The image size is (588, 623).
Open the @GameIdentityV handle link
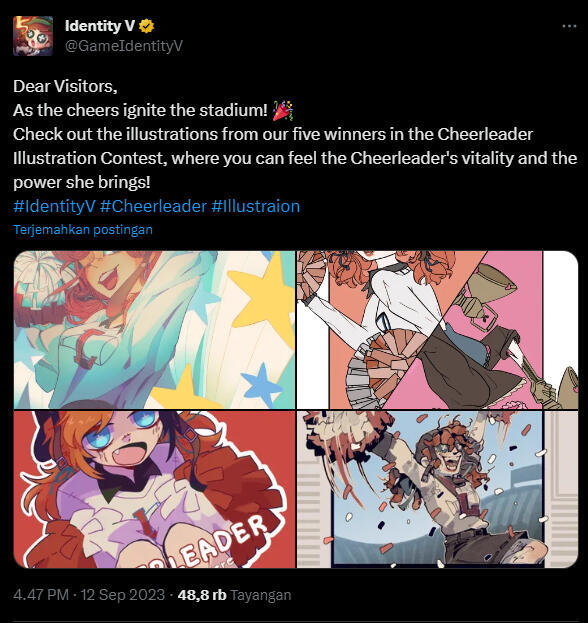click(124, 46)
